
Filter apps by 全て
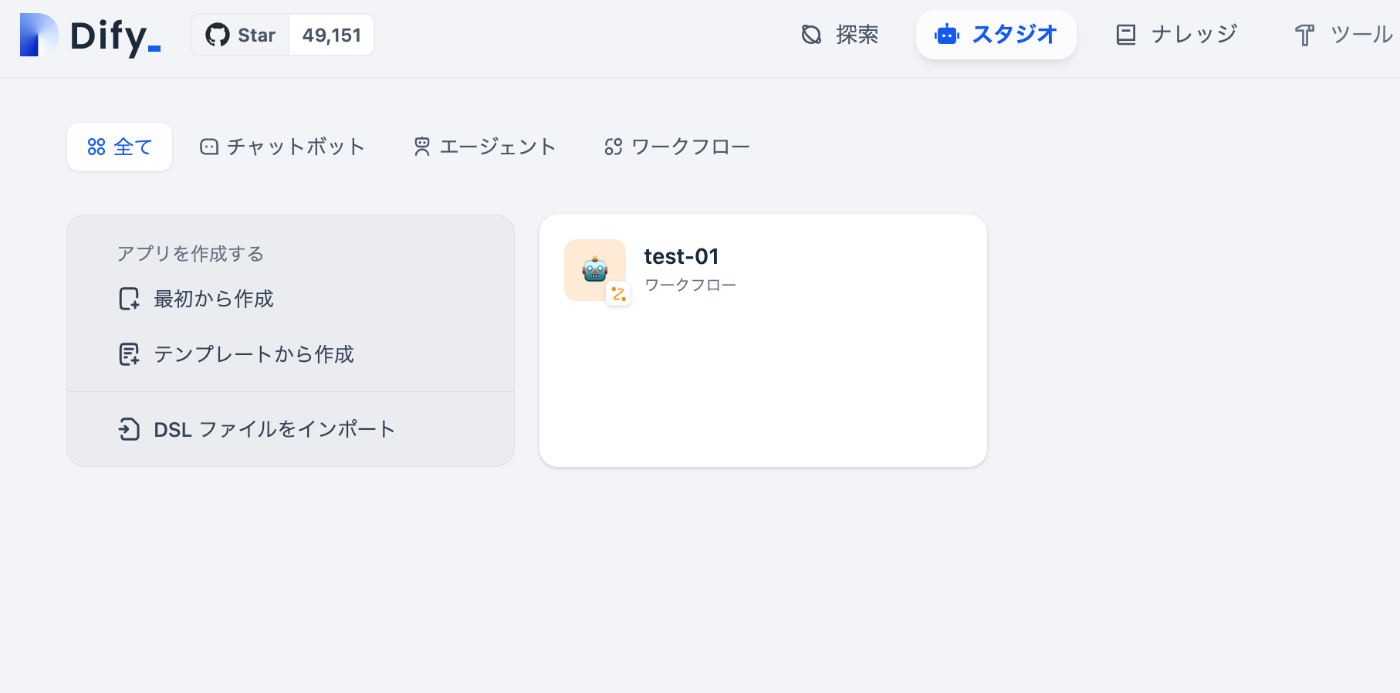click(119, 147)
